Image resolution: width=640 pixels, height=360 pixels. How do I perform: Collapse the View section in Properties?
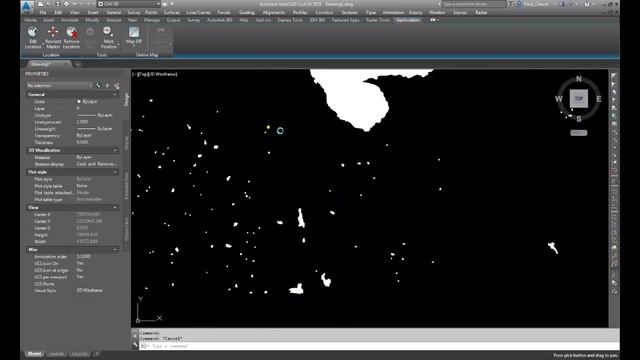115,208
